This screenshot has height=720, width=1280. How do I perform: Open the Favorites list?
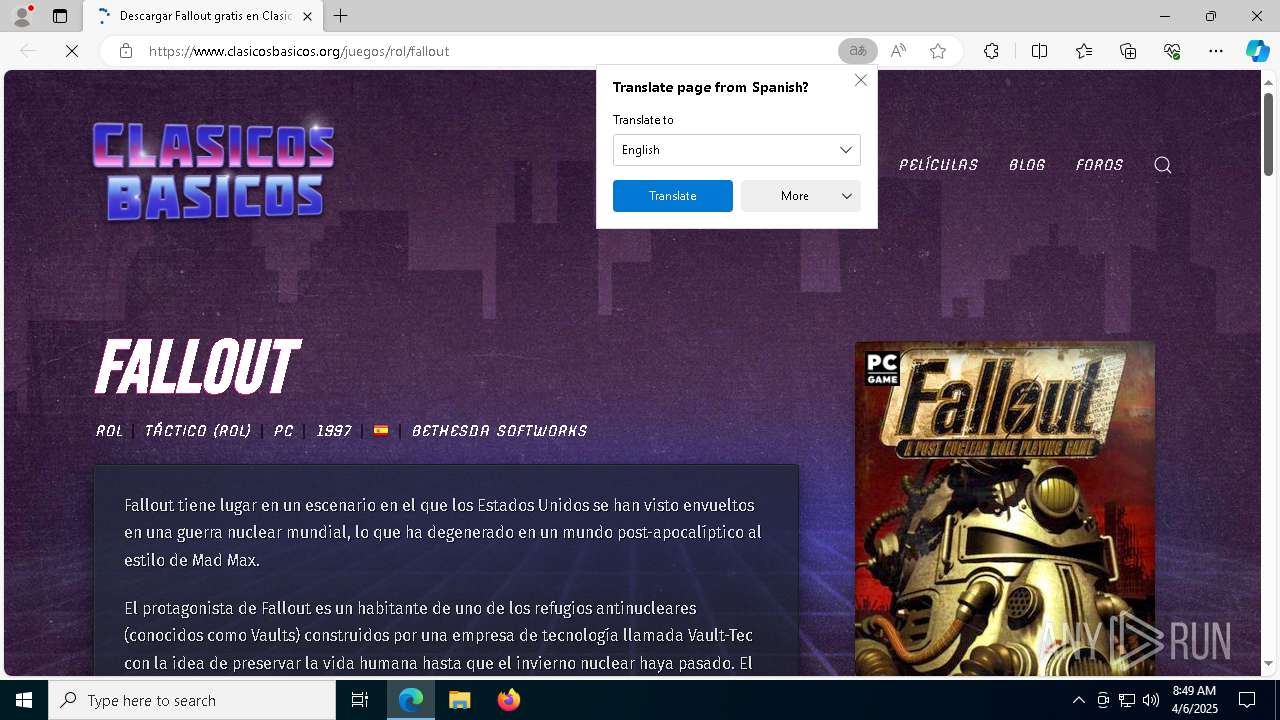pyautogui.click(x=1084, y=51)
